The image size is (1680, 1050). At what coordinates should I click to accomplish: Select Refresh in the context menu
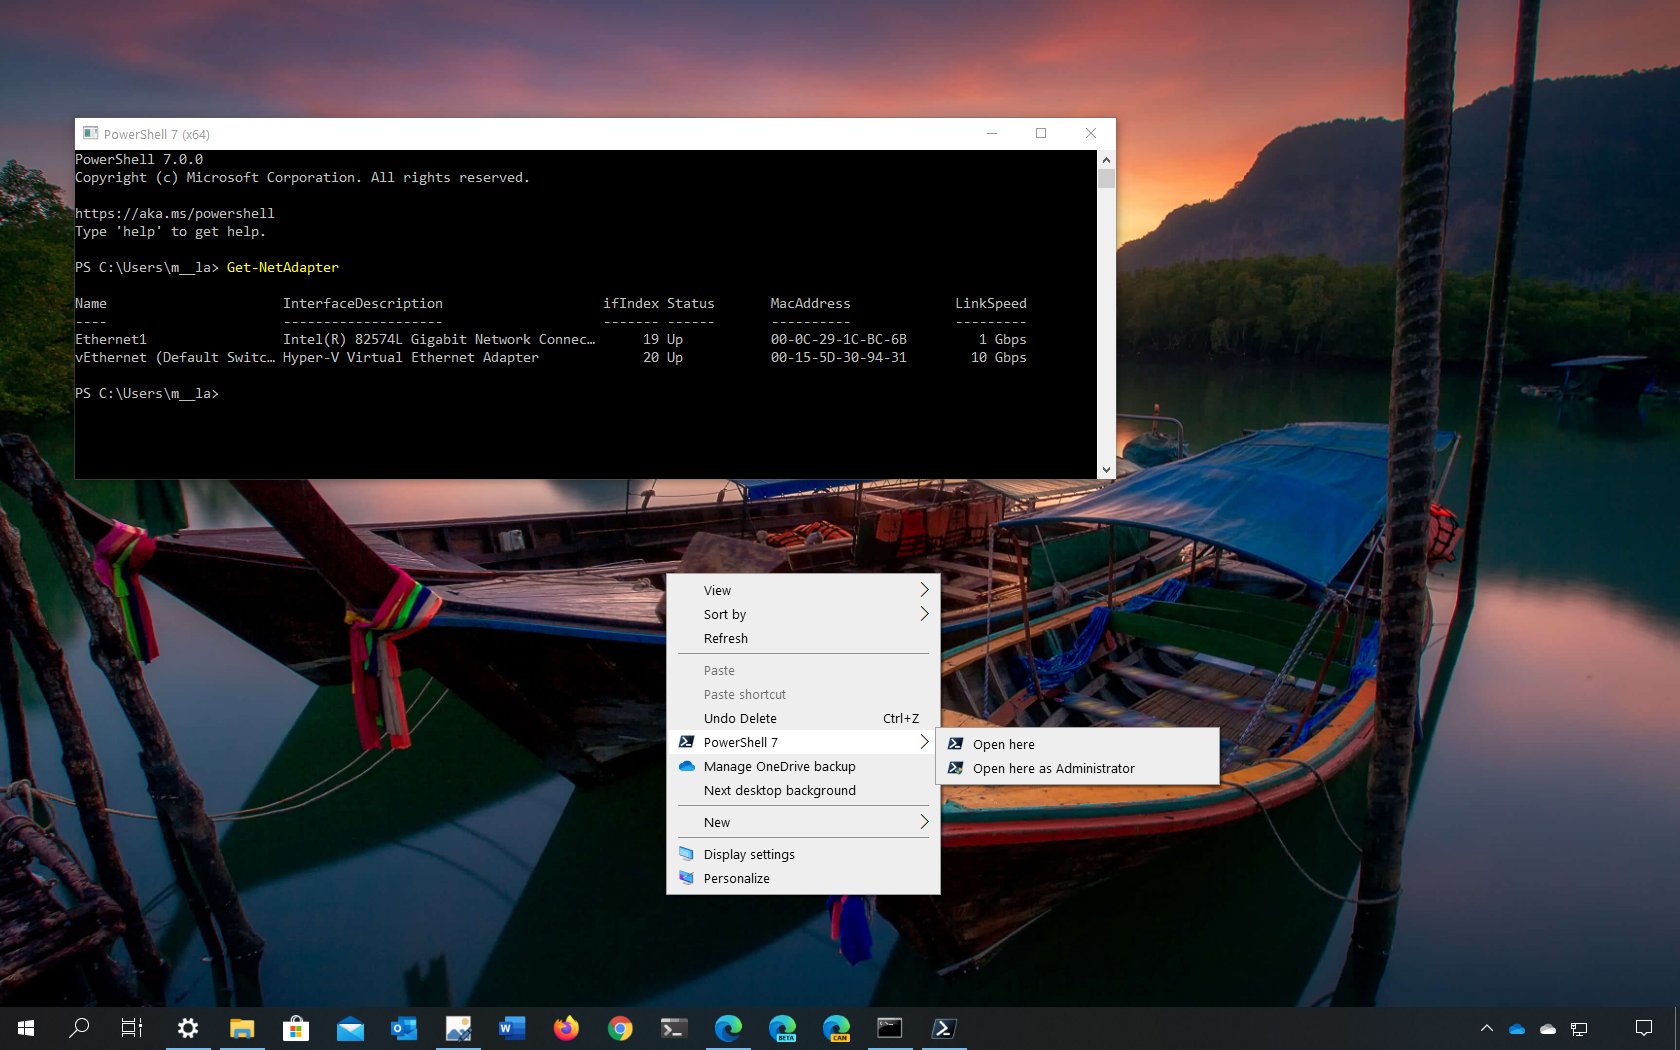tap(725, 638)
